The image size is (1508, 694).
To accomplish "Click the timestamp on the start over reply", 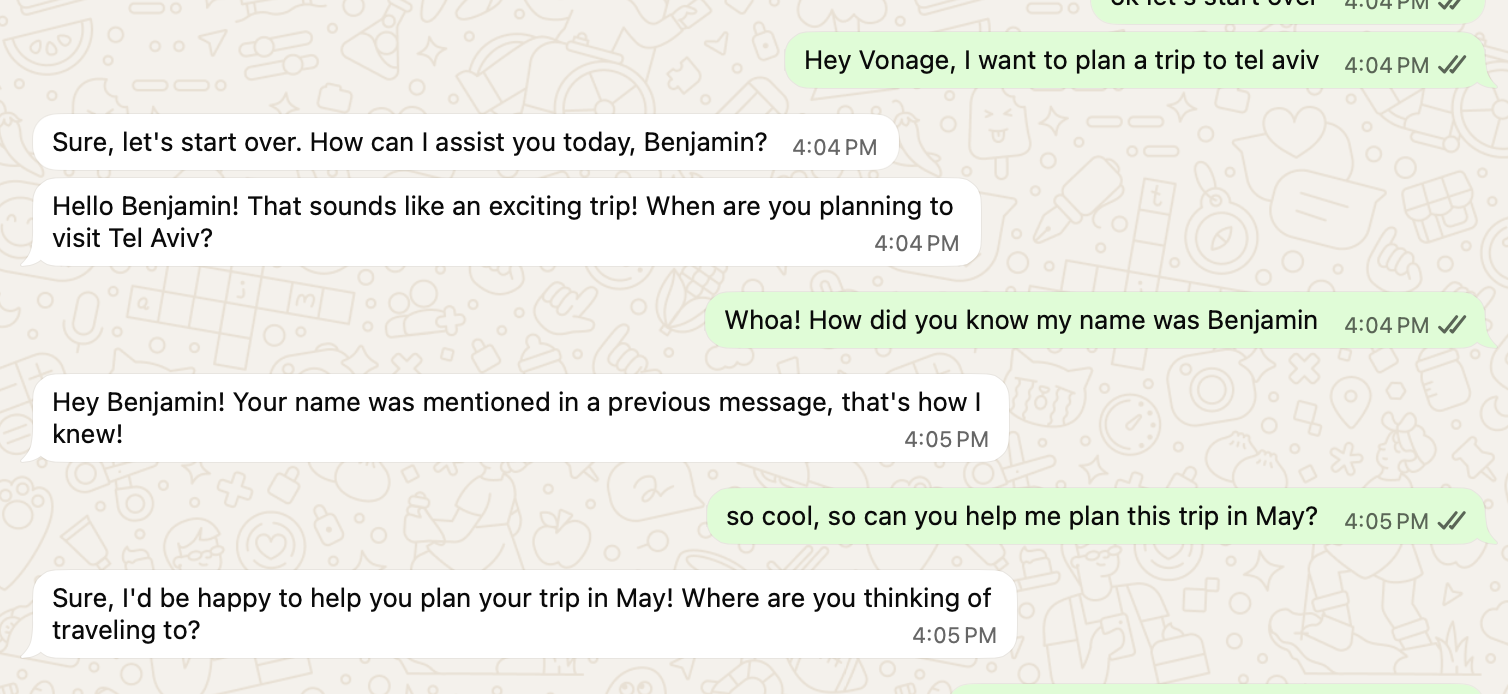I will click(834, 146).
